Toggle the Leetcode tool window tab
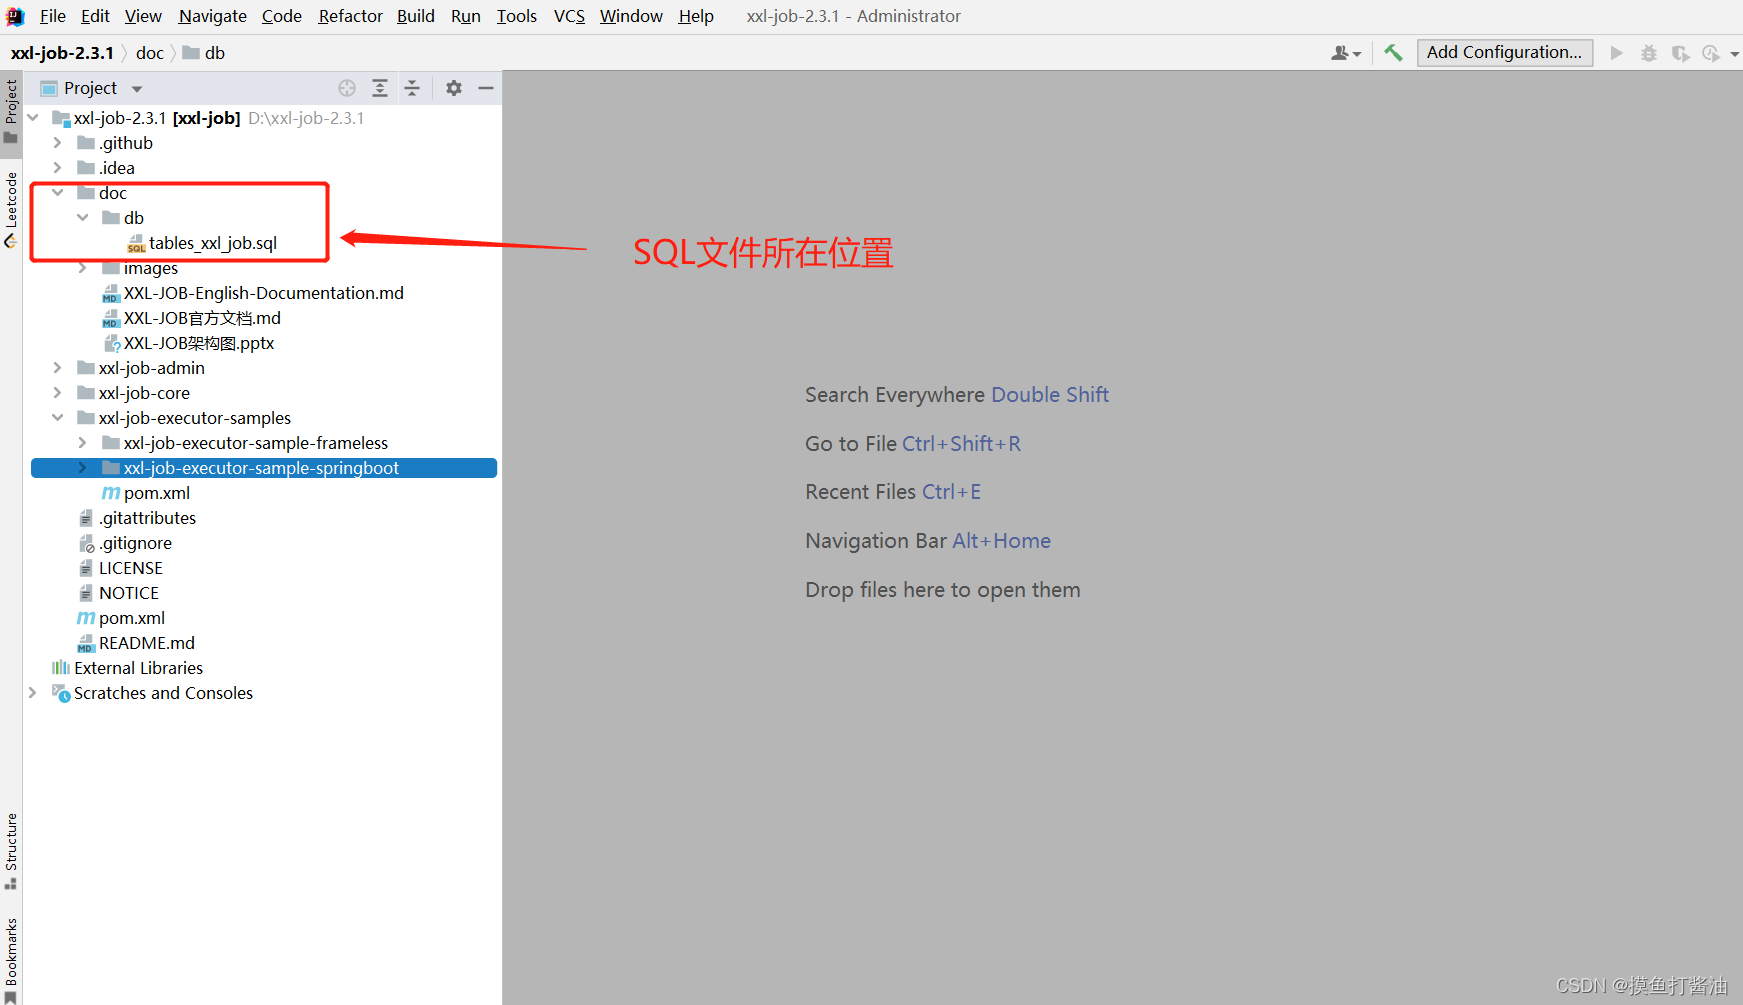Image resolution: width=1743 pixels, height=1005 pixels. click(11, 210)
